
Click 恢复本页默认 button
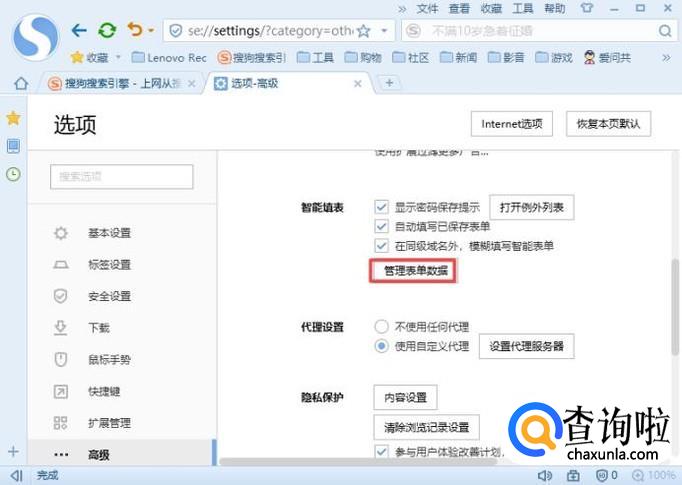point(608,124)
